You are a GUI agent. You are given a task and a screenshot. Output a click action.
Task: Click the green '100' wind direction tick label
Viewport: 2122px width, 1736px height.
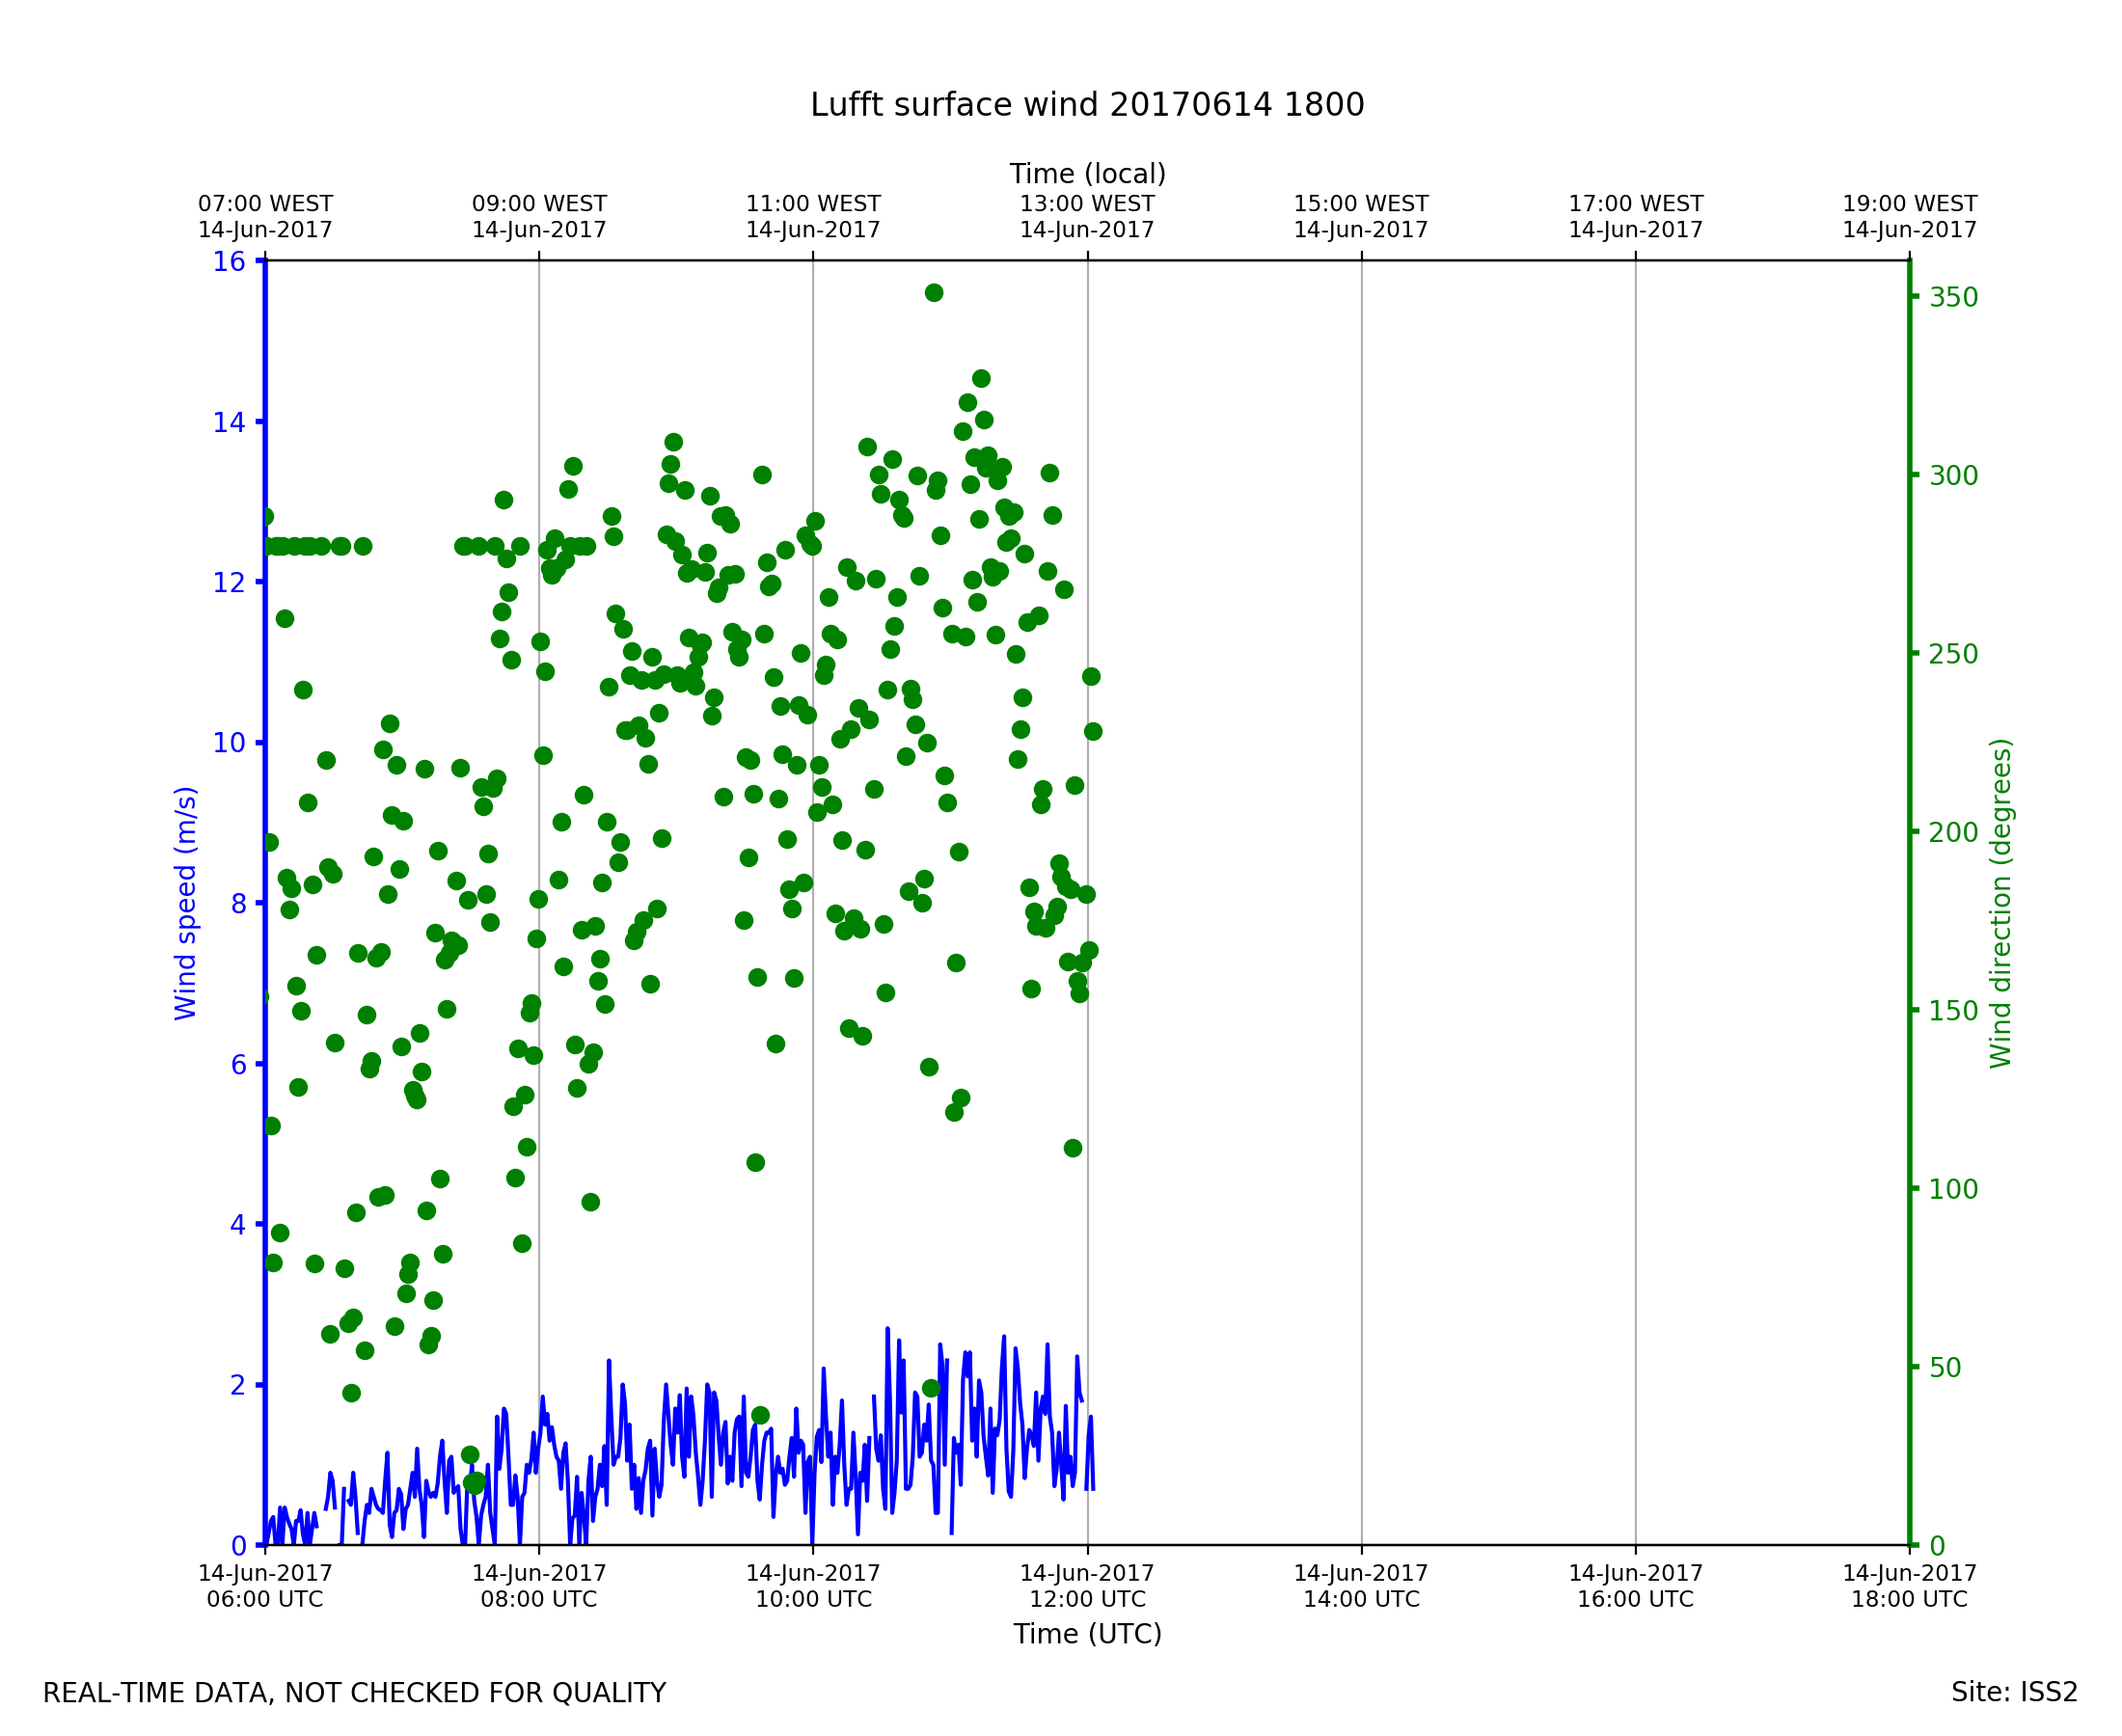click(1953, 1189)
